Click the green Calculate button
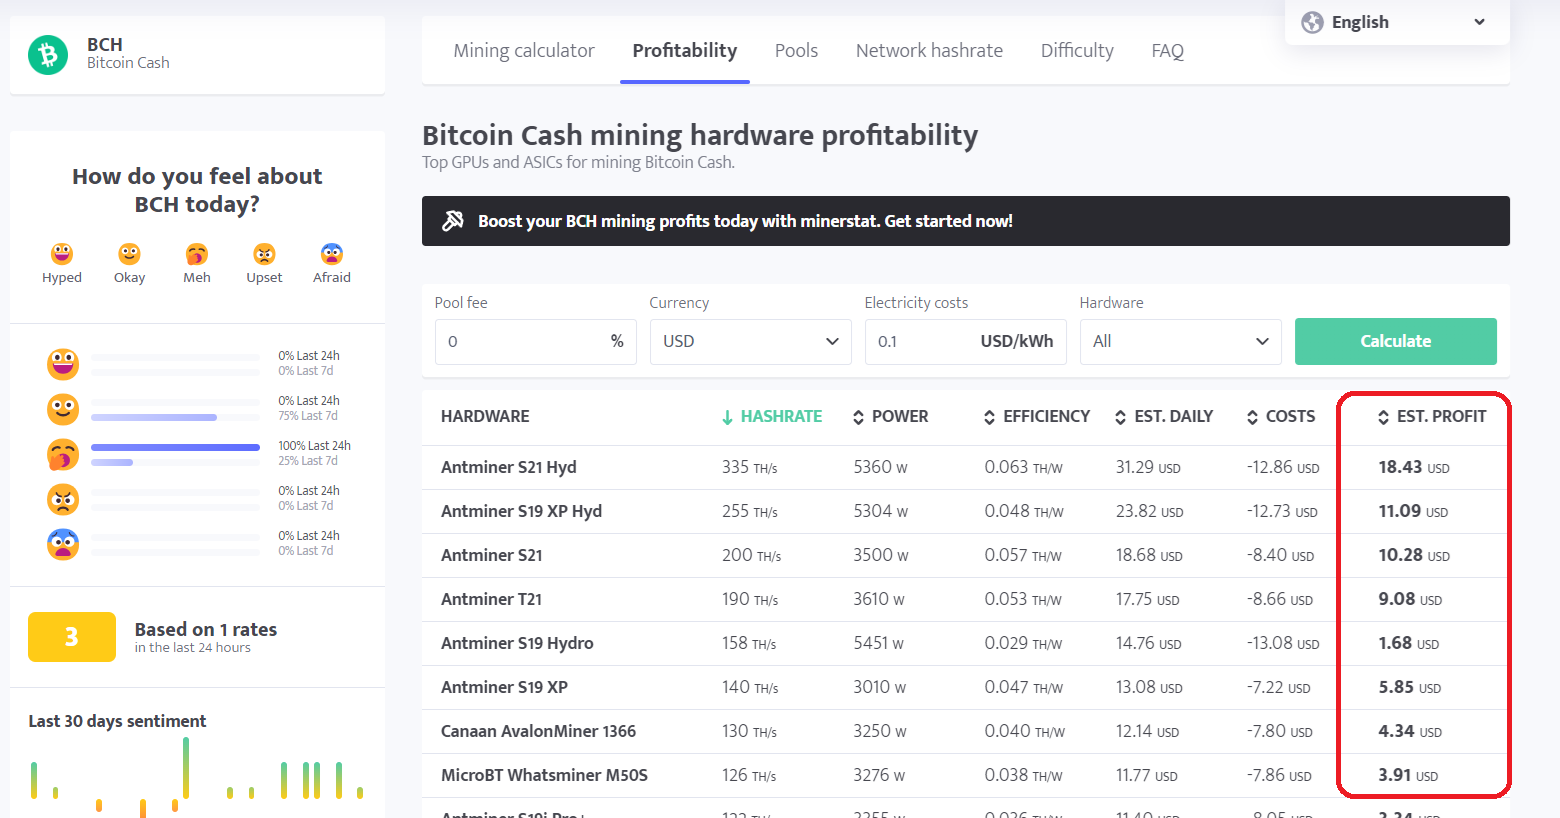 coord(1395,341)
